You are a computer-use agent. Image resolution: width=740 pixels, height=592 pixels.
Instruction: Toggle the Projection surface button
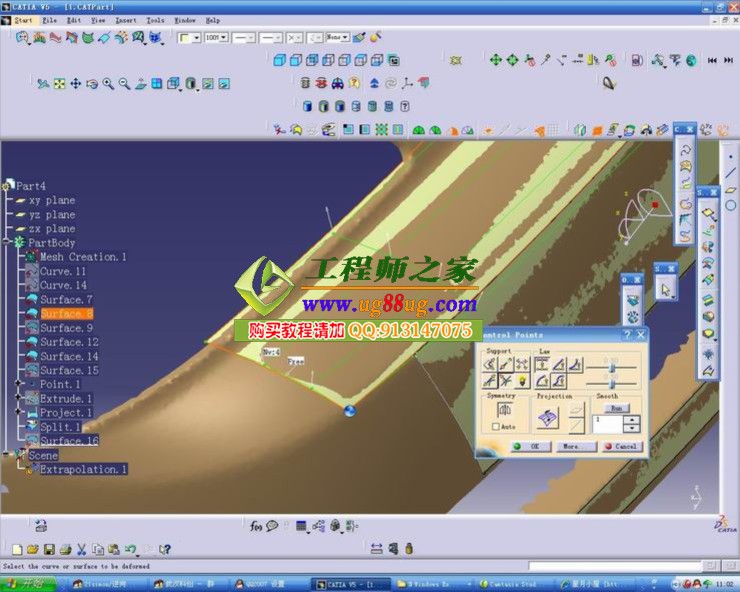pyautogui.click(x=547, y=419)
